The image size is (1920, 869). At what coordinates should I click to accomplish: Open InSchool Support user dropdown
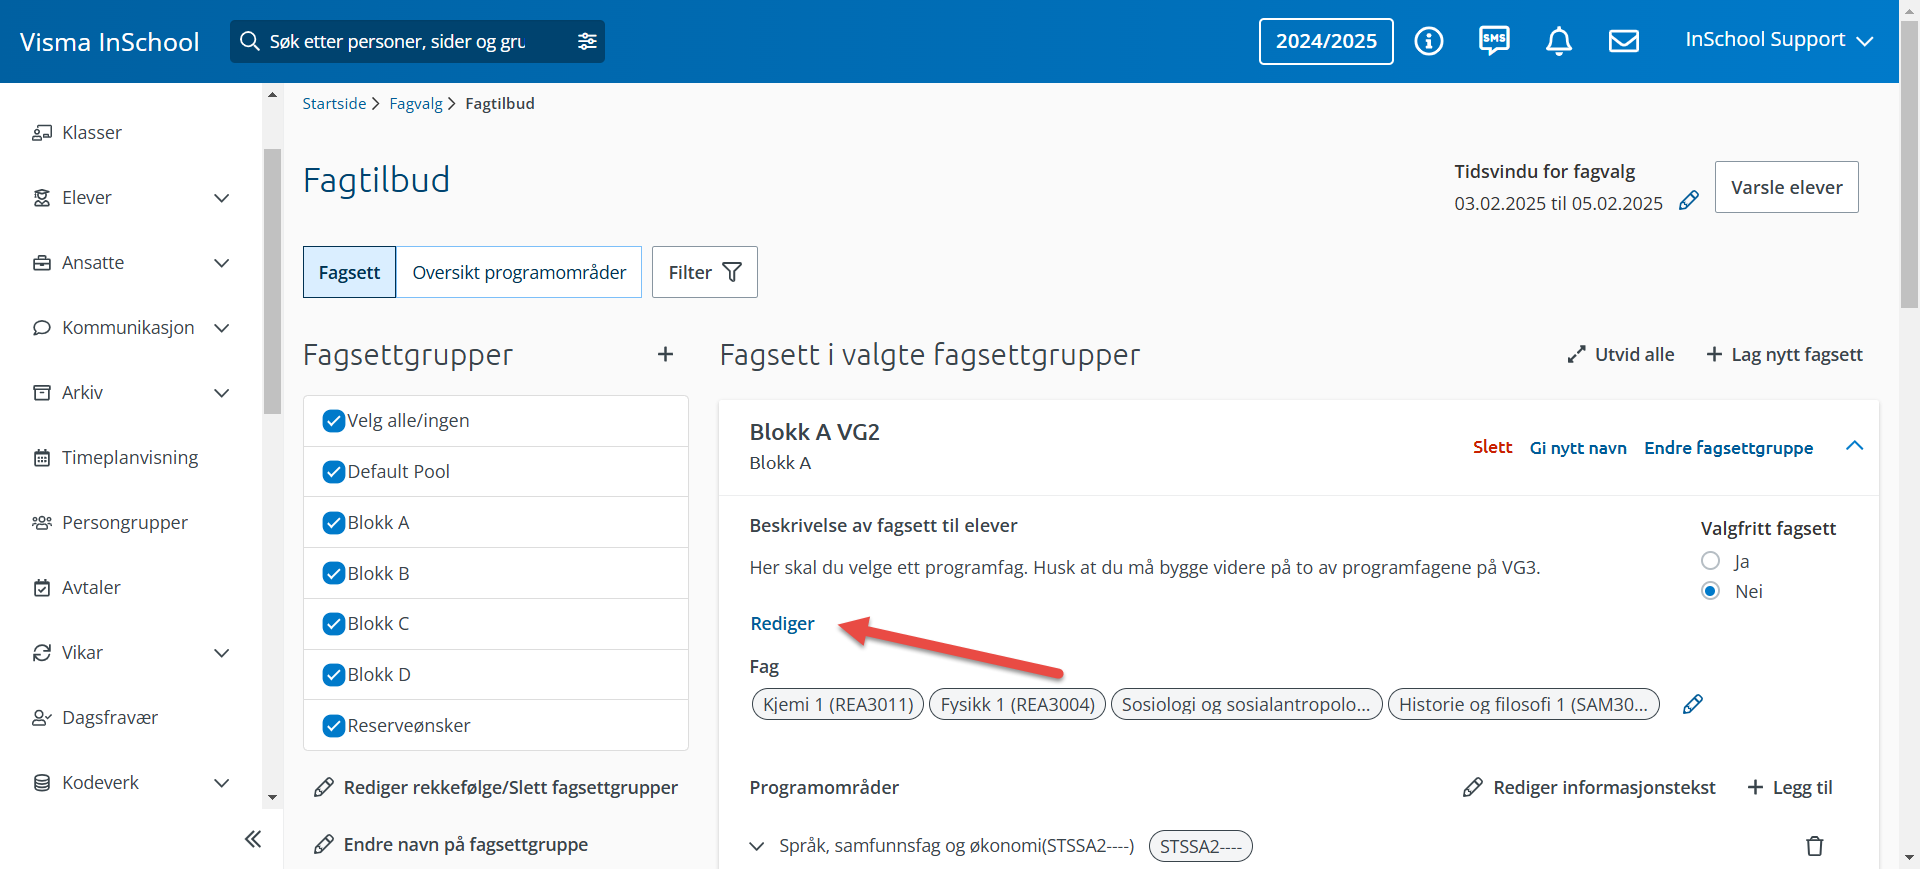coord(1778,40)
